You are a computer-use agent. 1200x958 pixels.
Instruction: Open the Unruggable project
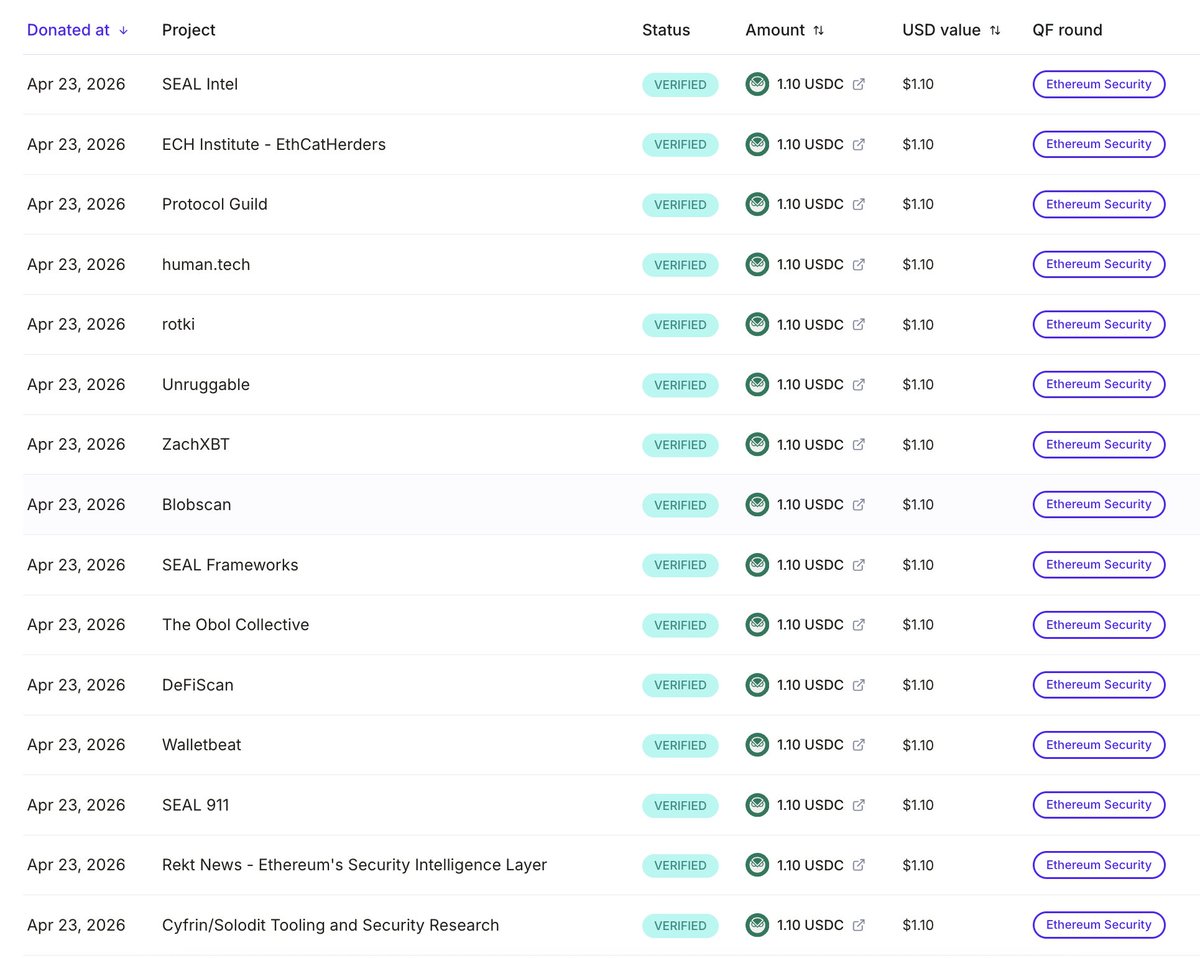[x=206, y=384]
